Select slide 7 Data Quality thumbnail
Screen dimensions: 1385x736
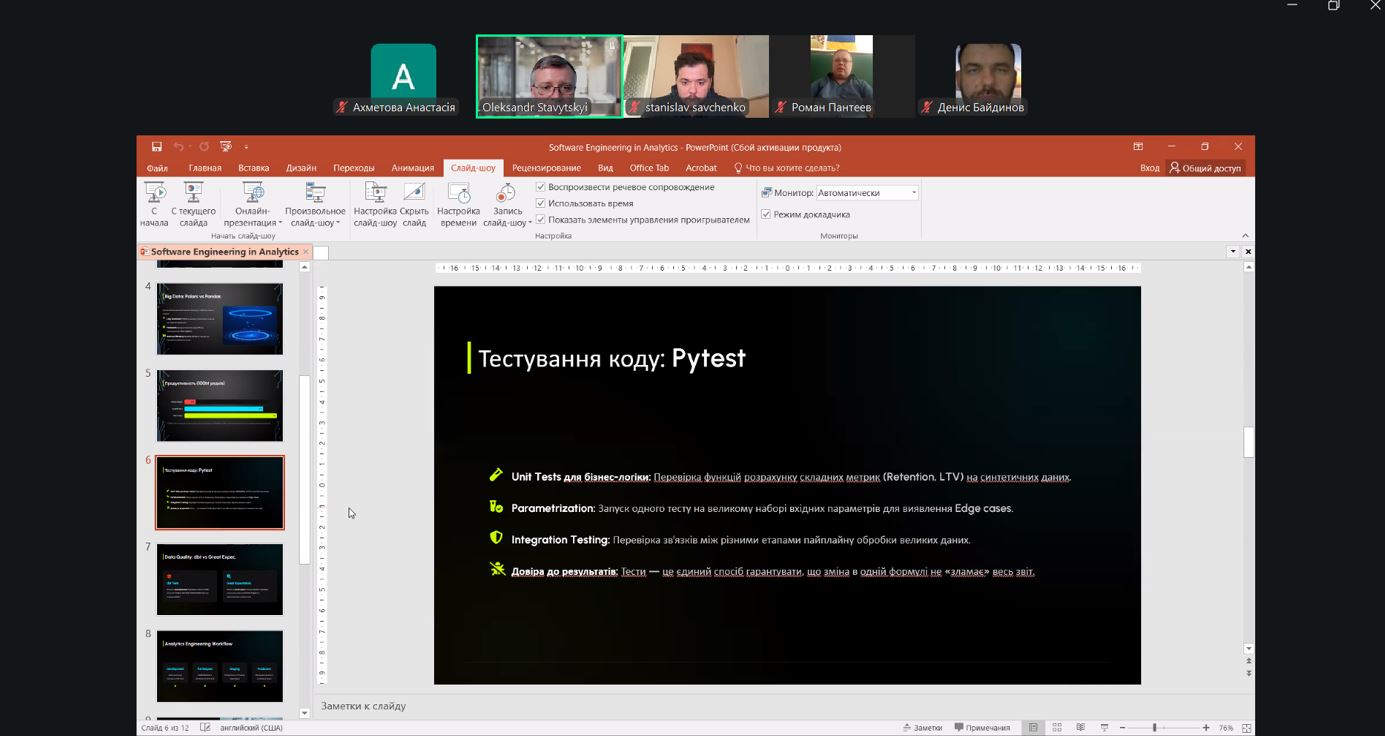pyautogui.click(x=220, y=579)
